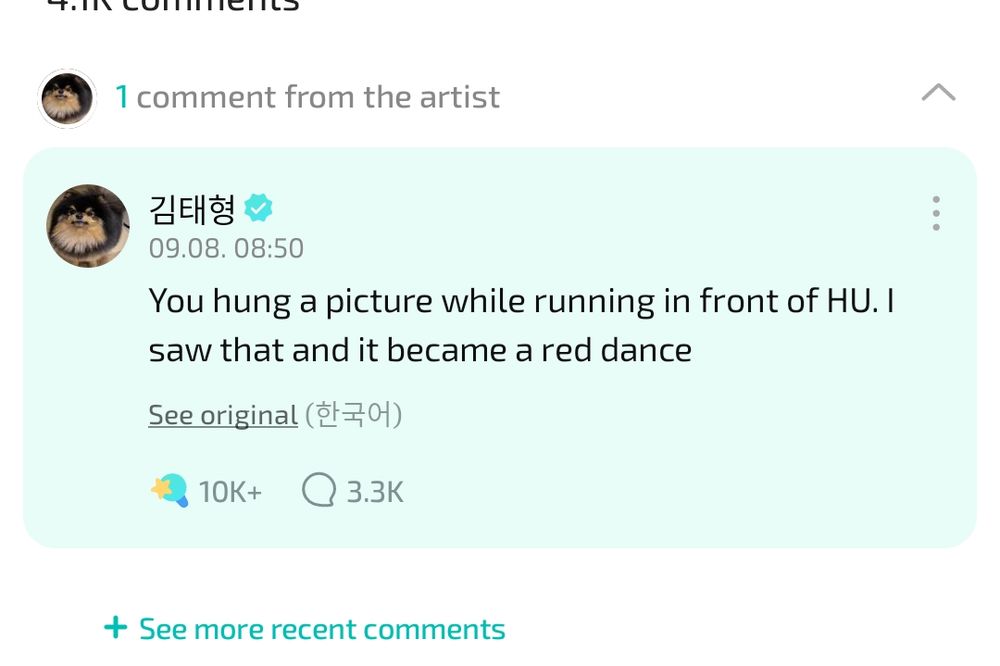
Task: Click See more recent comments
Action: tap(322, 629)
